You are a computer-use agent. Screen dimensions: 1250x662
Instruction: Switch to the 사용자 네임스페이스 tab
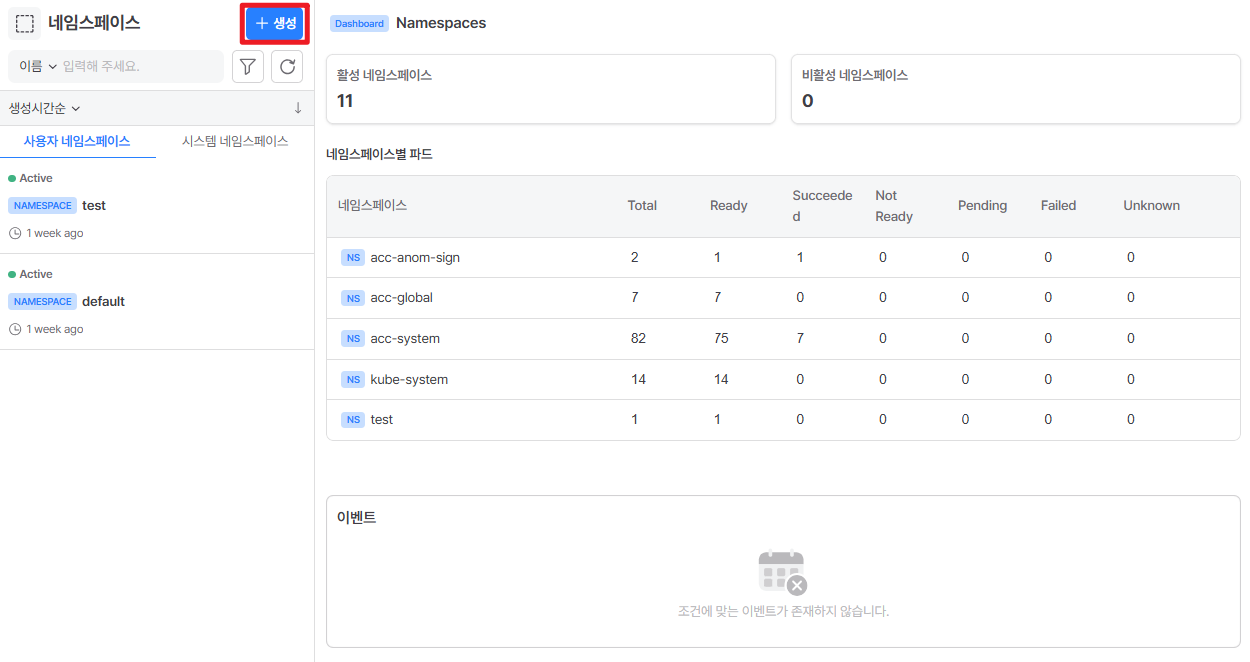(77, 141)
